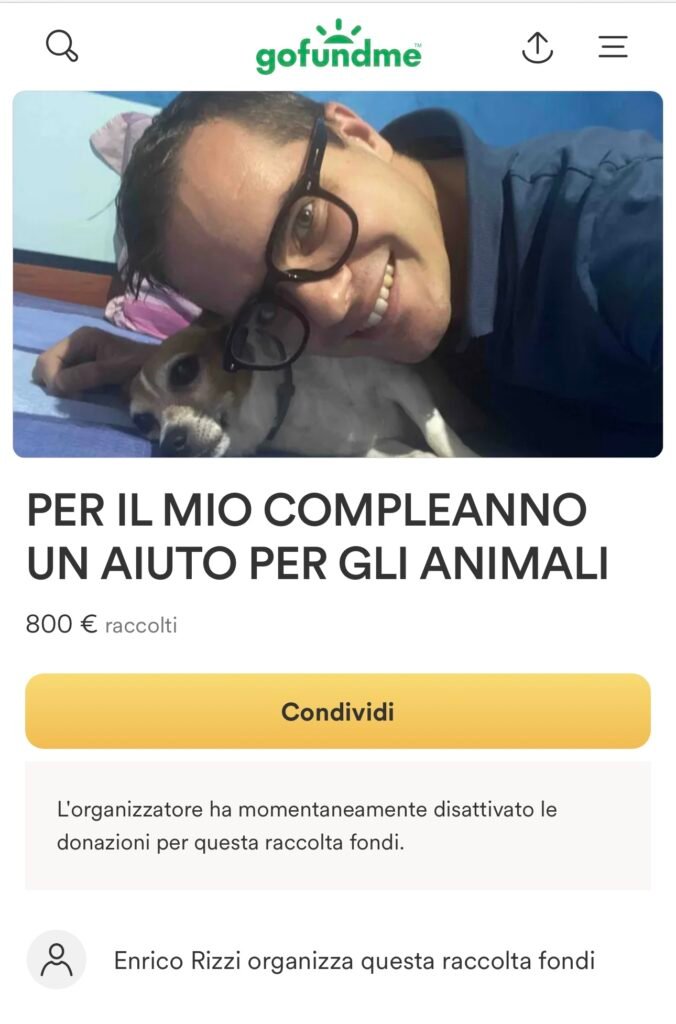Tap the sun rays above gofundme wordmark
This screenshot has height=1024, width=676.
coord(338,29)
